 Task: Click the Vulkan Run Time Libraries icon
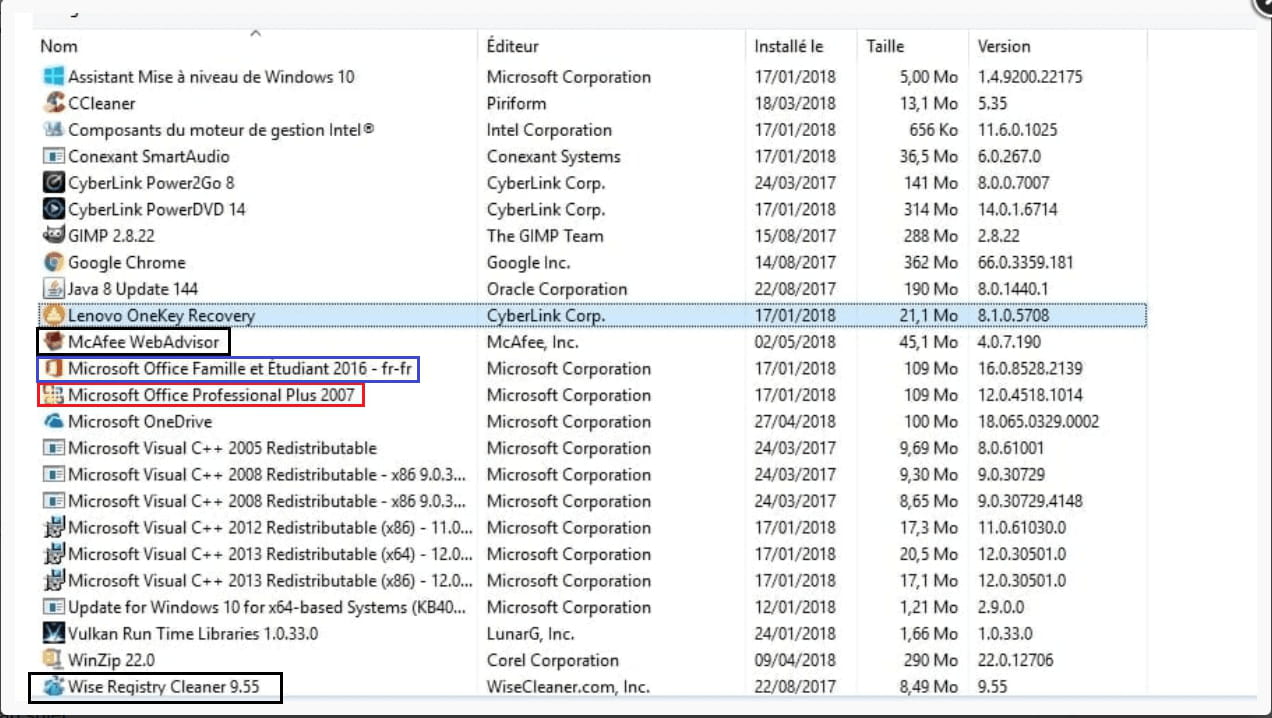point(54,633)
